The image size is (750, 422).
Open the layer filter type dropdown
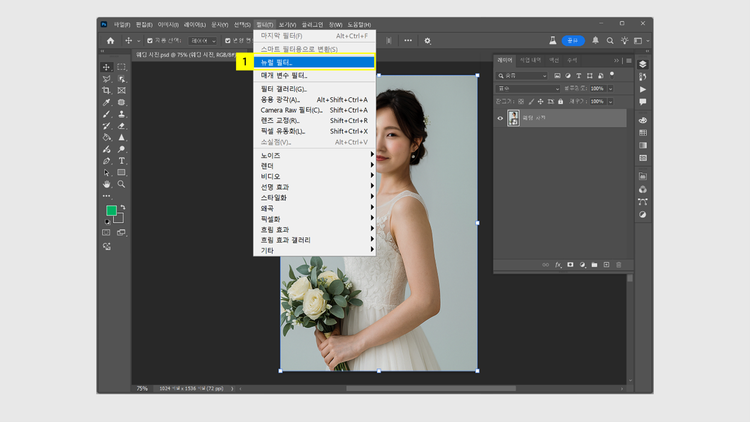pos(521,76)
